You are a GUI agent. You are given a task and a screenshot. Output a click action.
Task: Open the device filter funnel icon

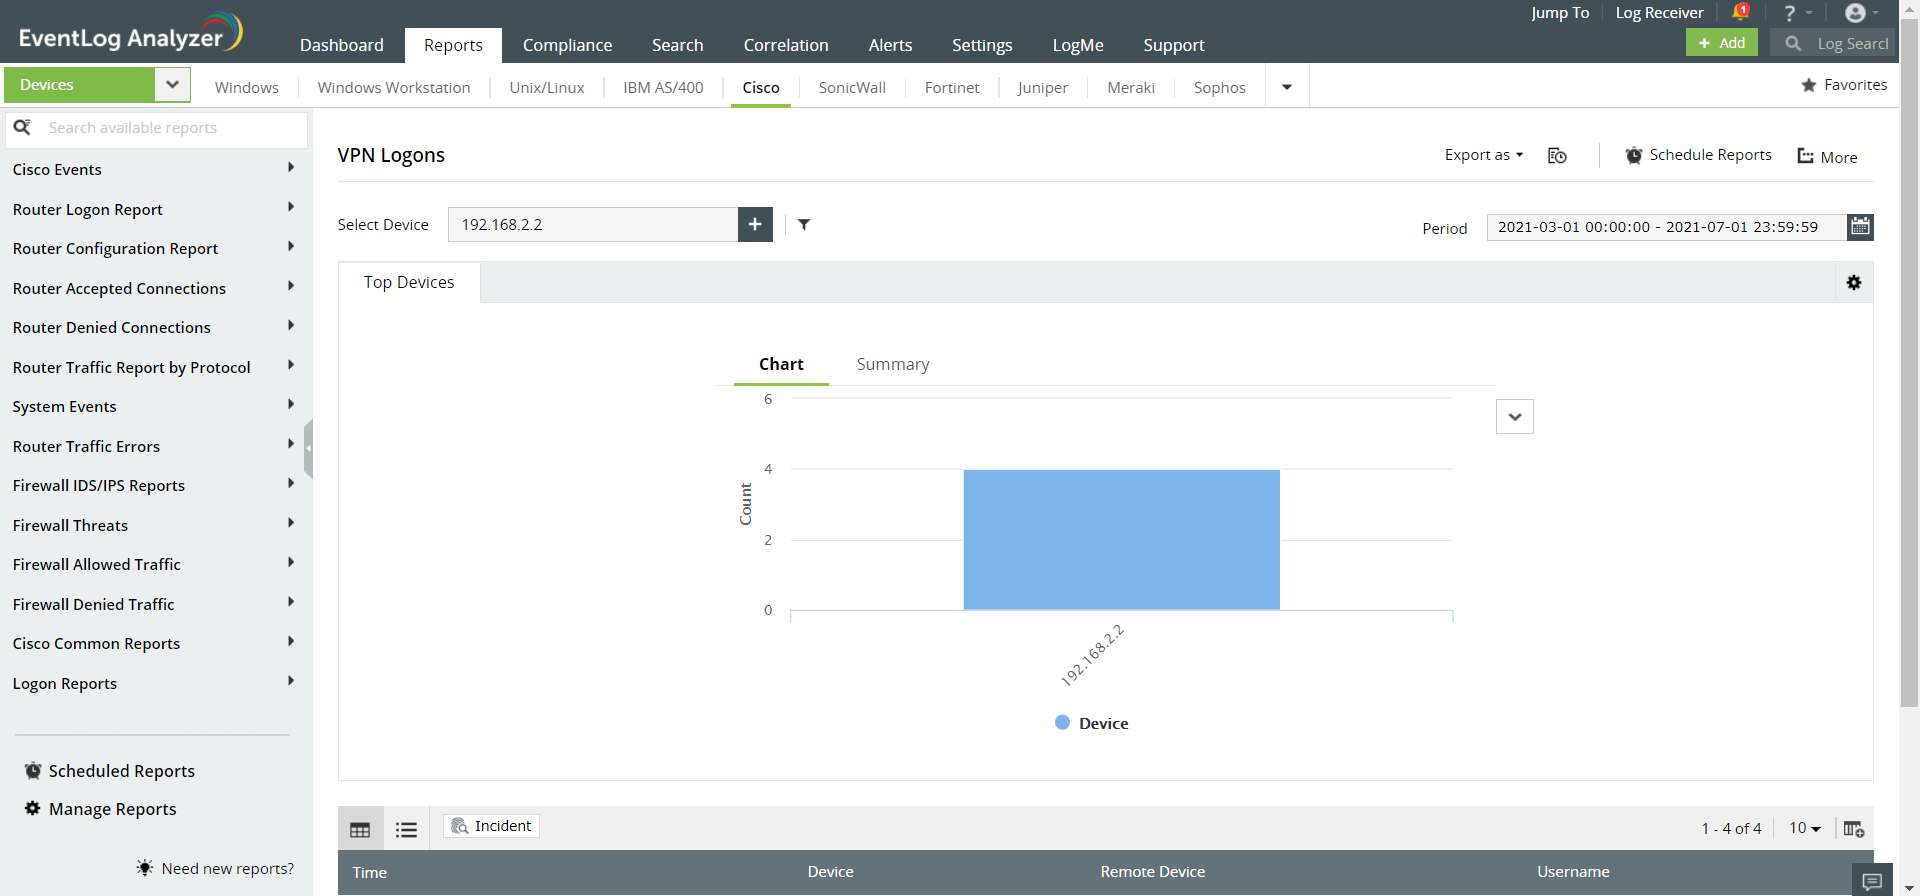click(804, 224)
